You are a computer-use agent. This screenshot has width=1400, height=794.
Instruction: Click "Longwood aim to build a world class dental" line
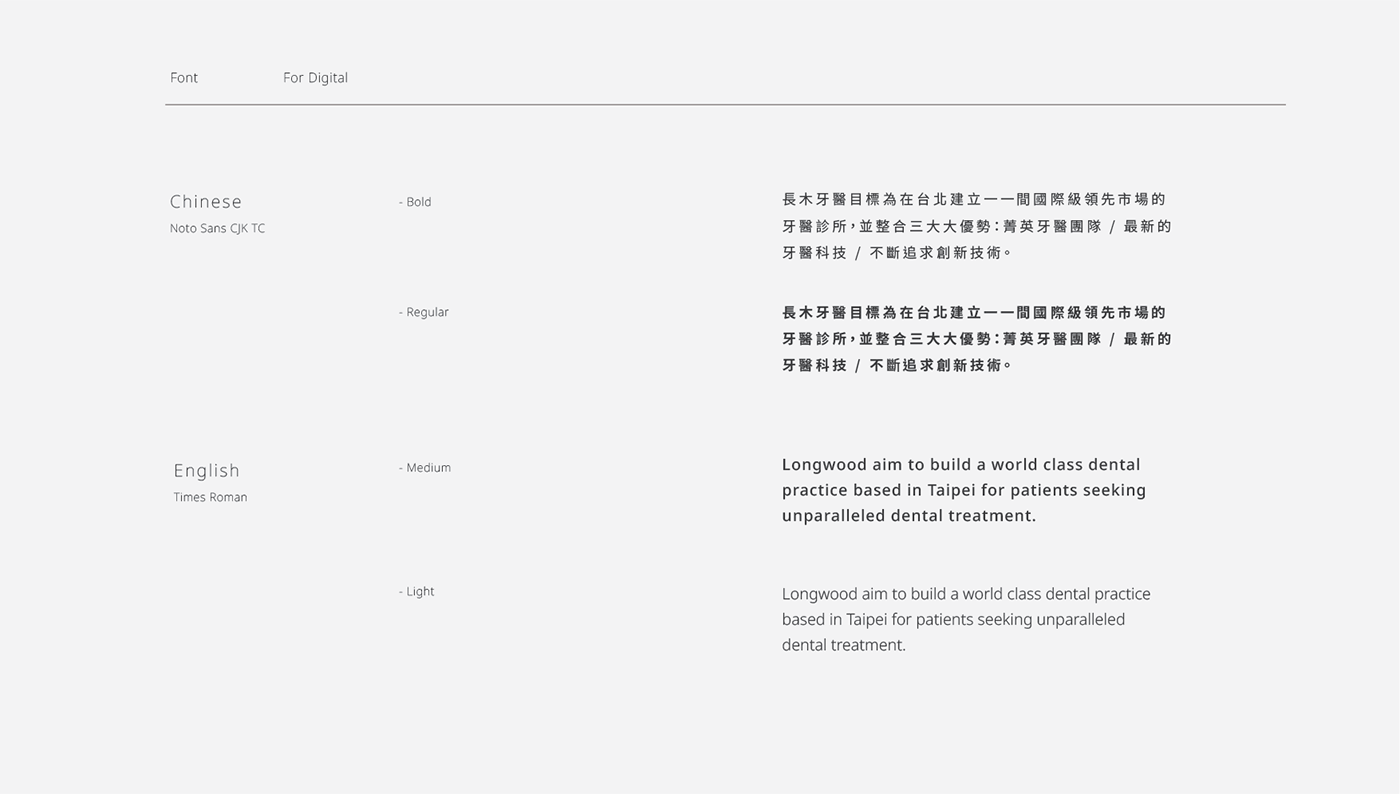point(961,465)
